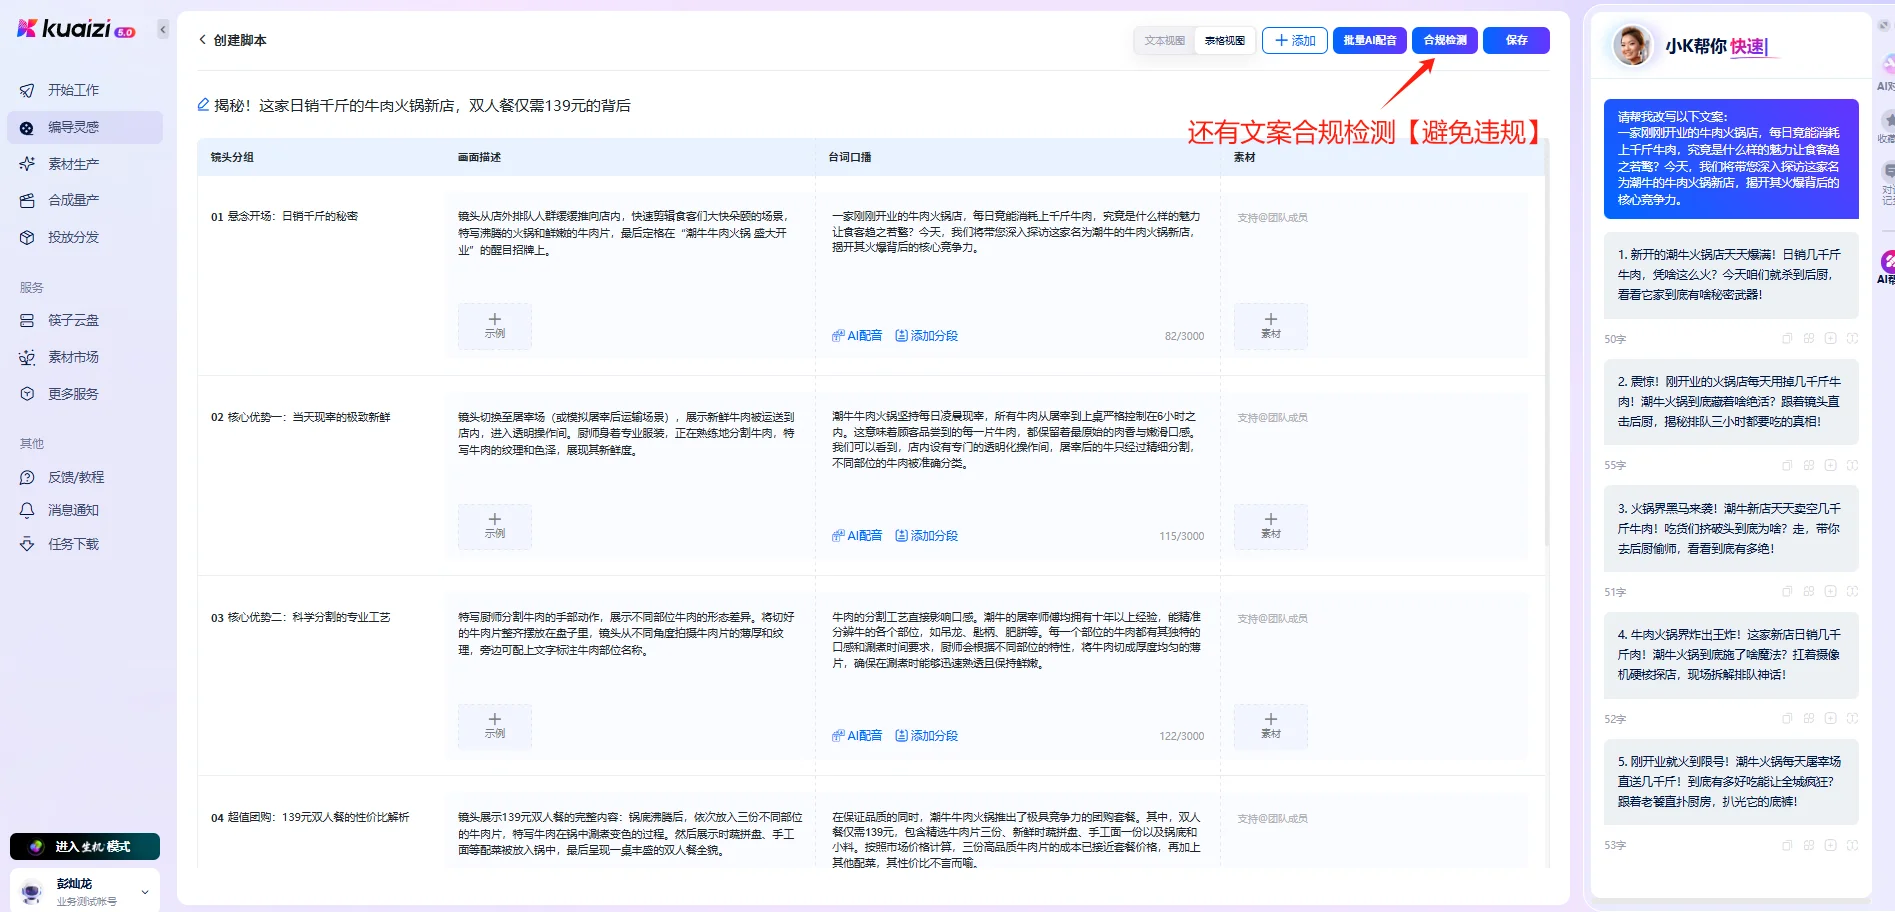Image resolution: width=1895 pixels, height=912 pixels.
Task: Edit the script title with the pencil icon
Action: tap(203, 105)
